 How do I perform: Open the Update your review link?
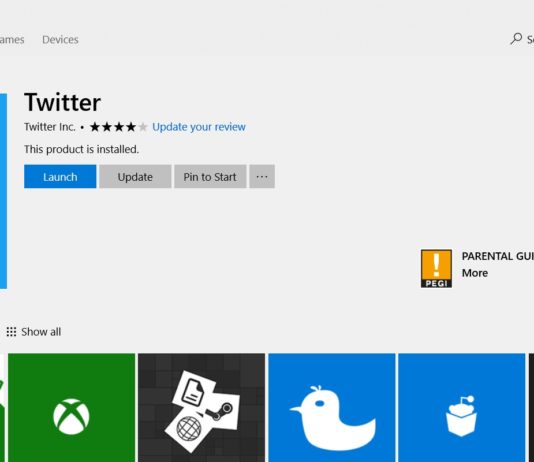click(199, 127)
